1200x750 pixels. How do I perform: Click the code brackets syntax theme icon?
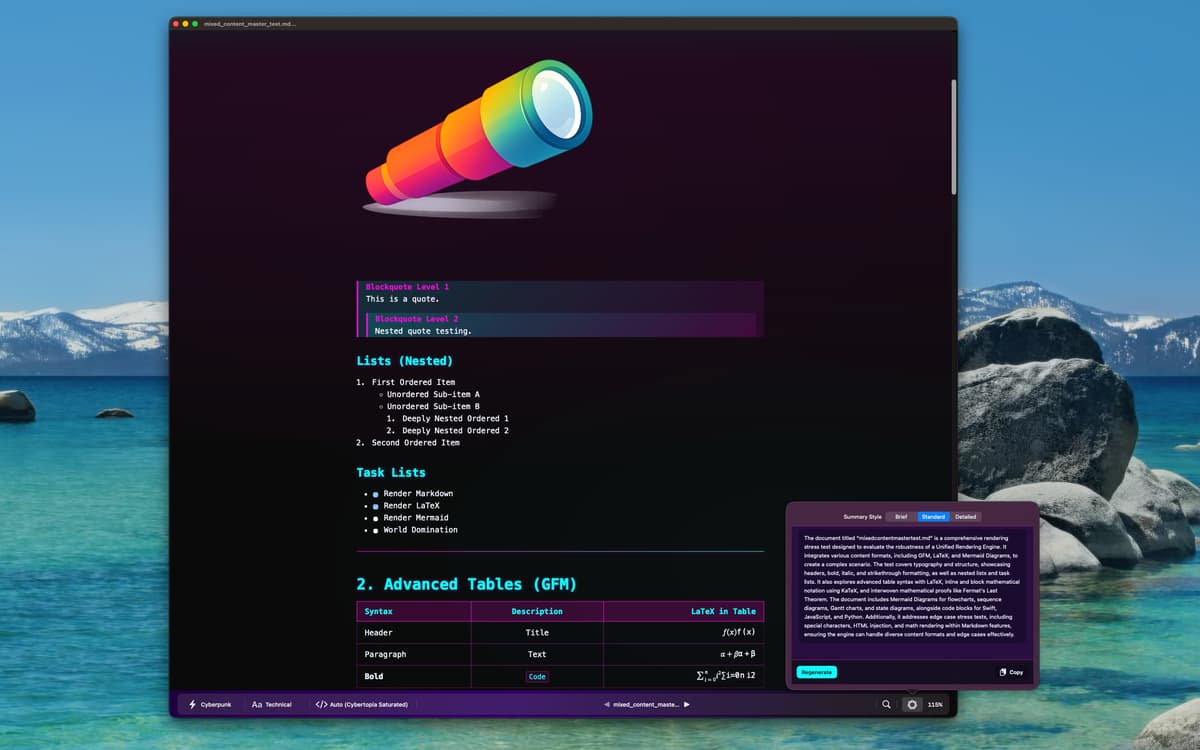(x=321, y=704)
